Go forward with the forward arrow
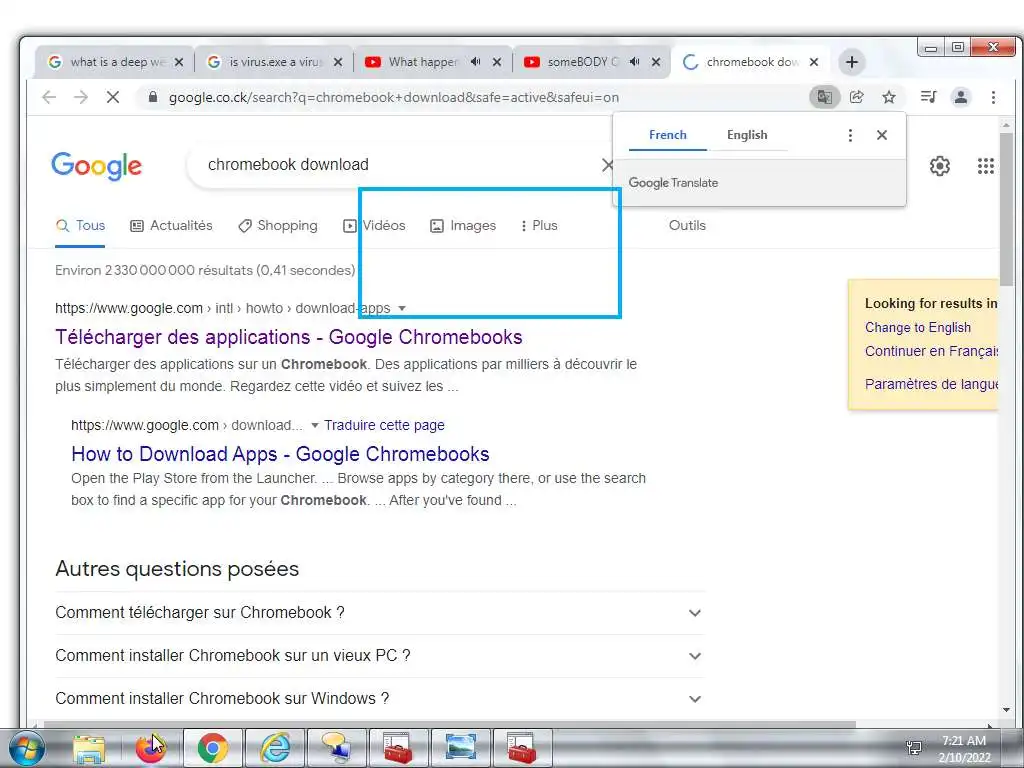 pyautogui.click(x=81, y=97)
